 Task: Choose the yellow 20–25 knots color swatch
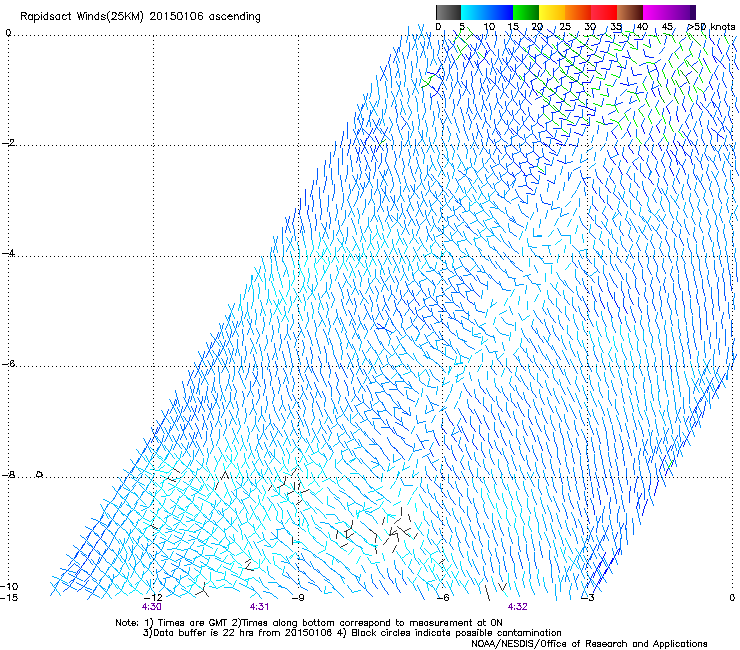pyautogui.click(x=552, y=12)
